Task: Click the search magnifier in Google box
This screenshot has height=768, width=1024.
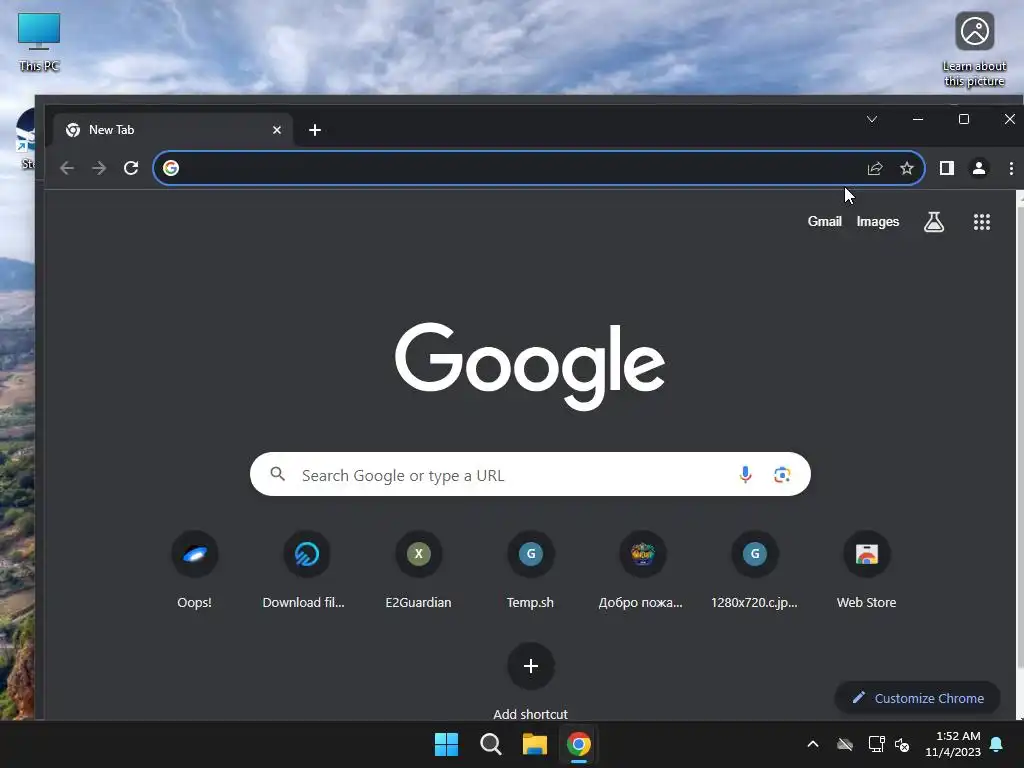Action: [278, 474]
